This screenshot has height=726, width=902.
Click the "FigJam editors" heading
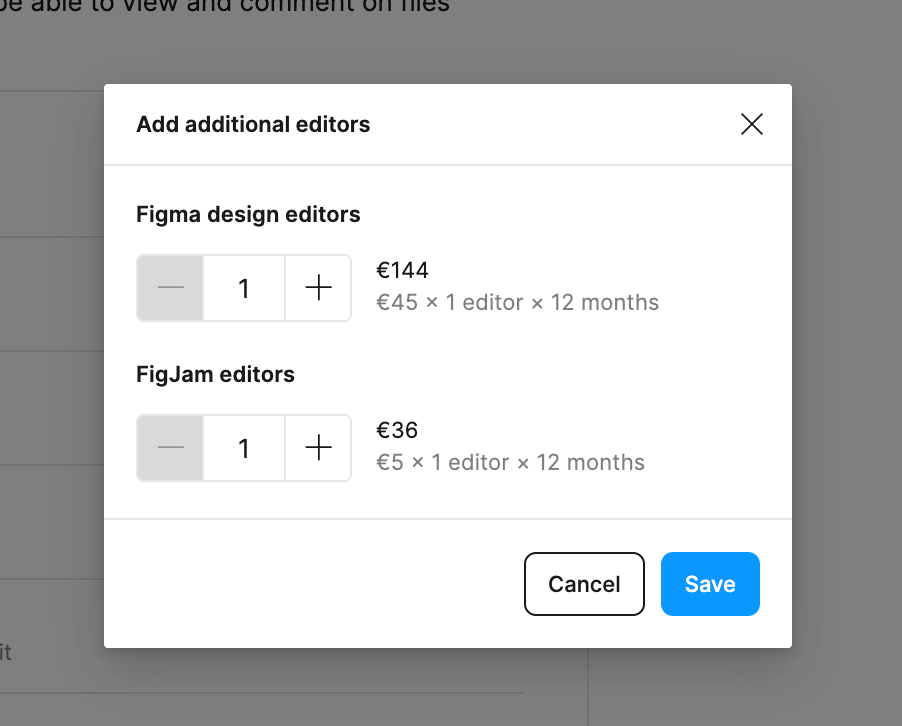[215, 374]
